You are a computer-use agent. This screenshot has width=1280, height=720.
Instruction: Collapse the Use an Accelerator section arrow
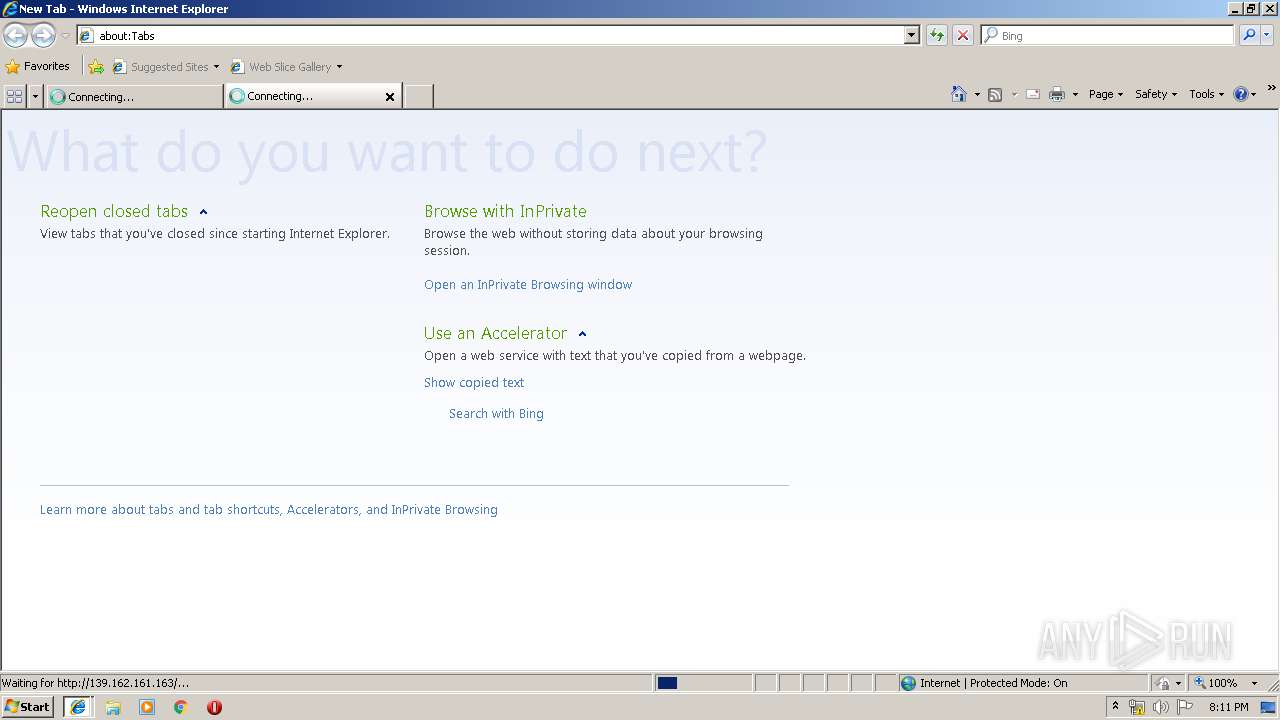click(582, 334)
